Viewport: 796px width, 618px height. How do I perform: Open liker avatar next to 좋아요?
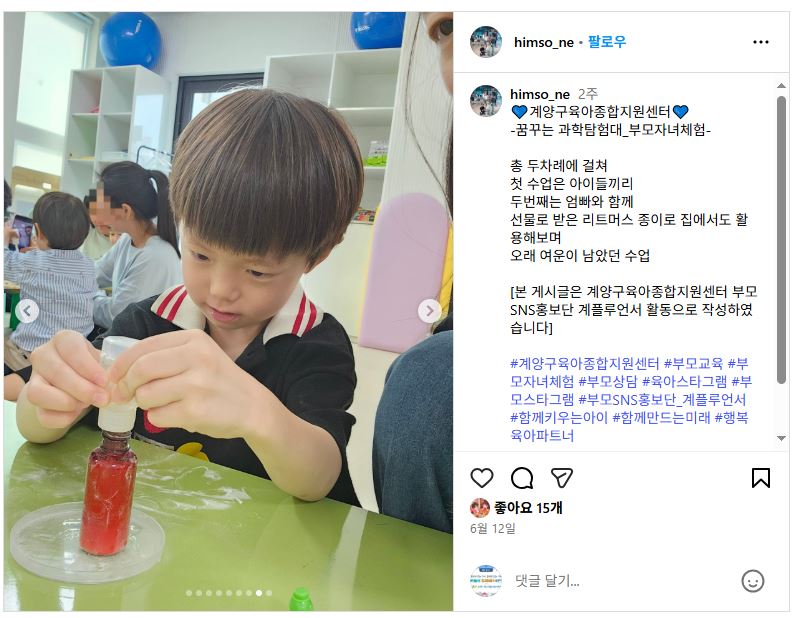pos(480,507)
